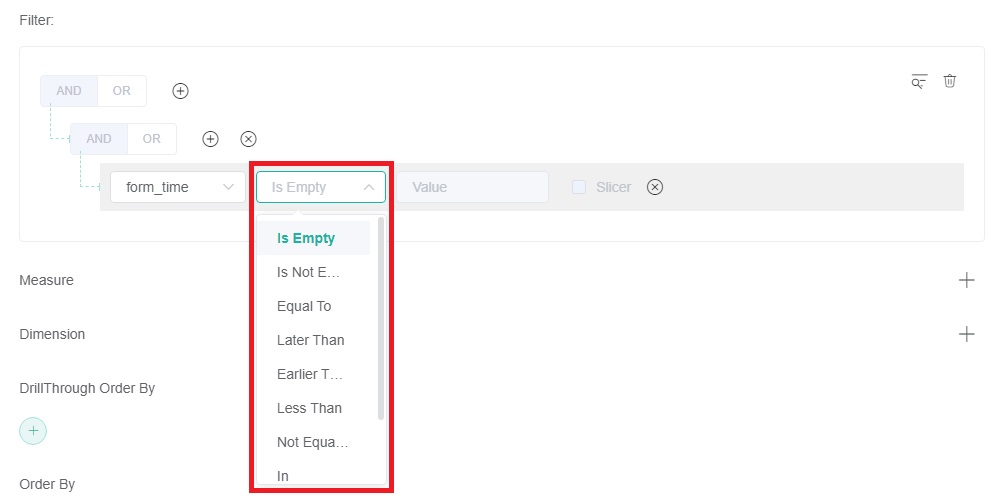Viewport: 1004px width, 500px height.
Task: Add a new Measure with plus icon
Action: point(966,280)
